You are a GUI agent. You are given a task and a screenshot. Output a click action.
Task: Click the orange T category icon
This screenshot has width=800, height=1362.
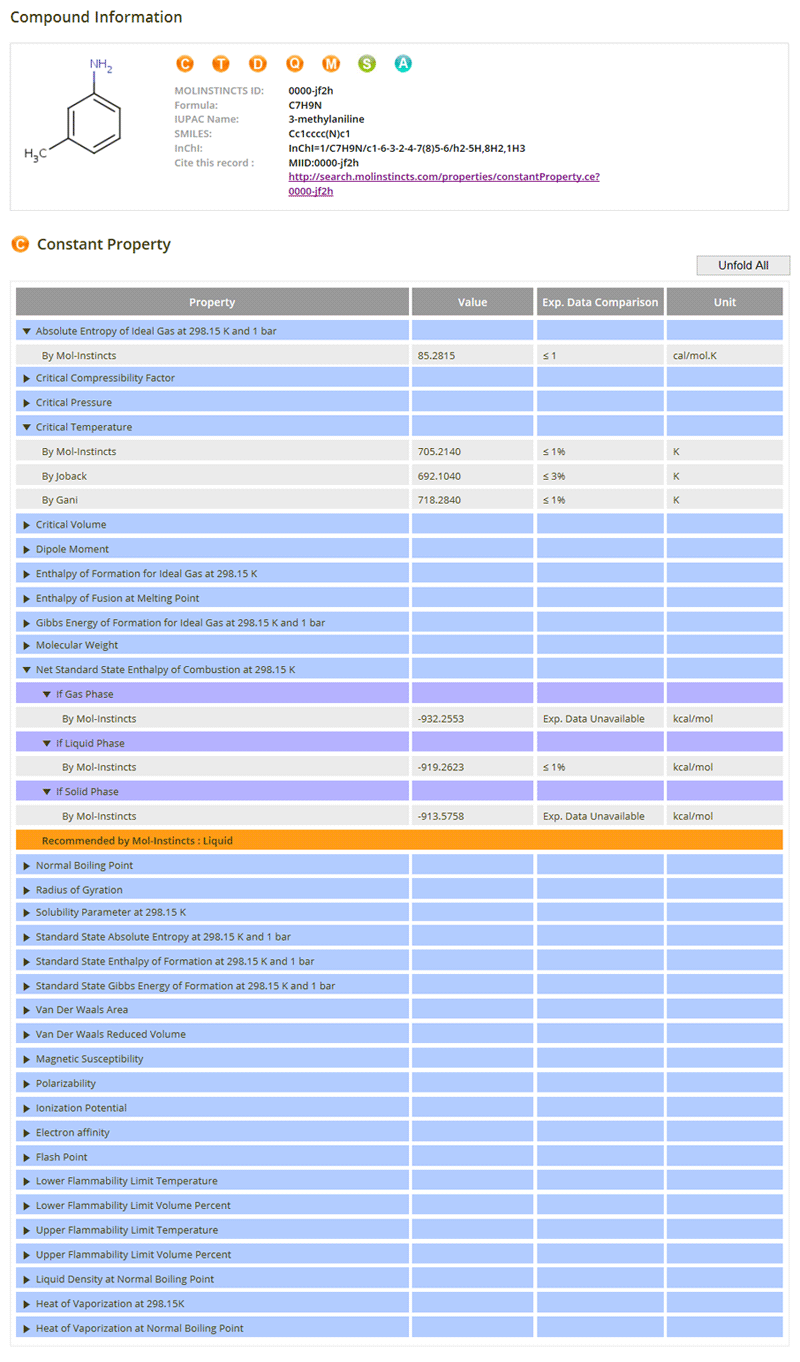[x=221, y=64]
